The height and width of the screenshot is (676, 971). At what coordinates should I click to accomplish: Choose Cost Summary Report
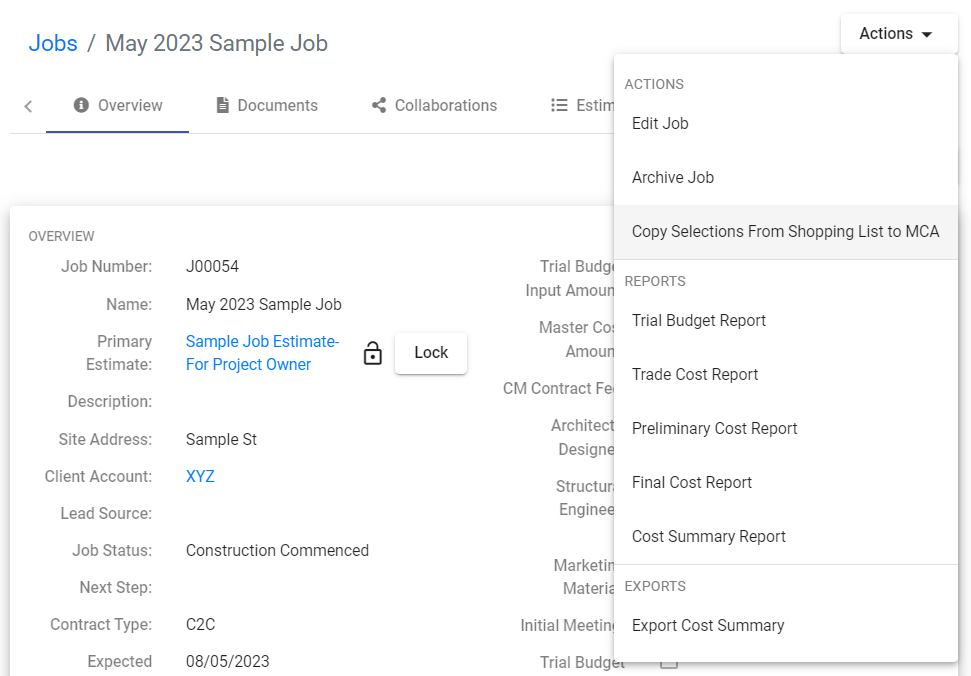709,537
